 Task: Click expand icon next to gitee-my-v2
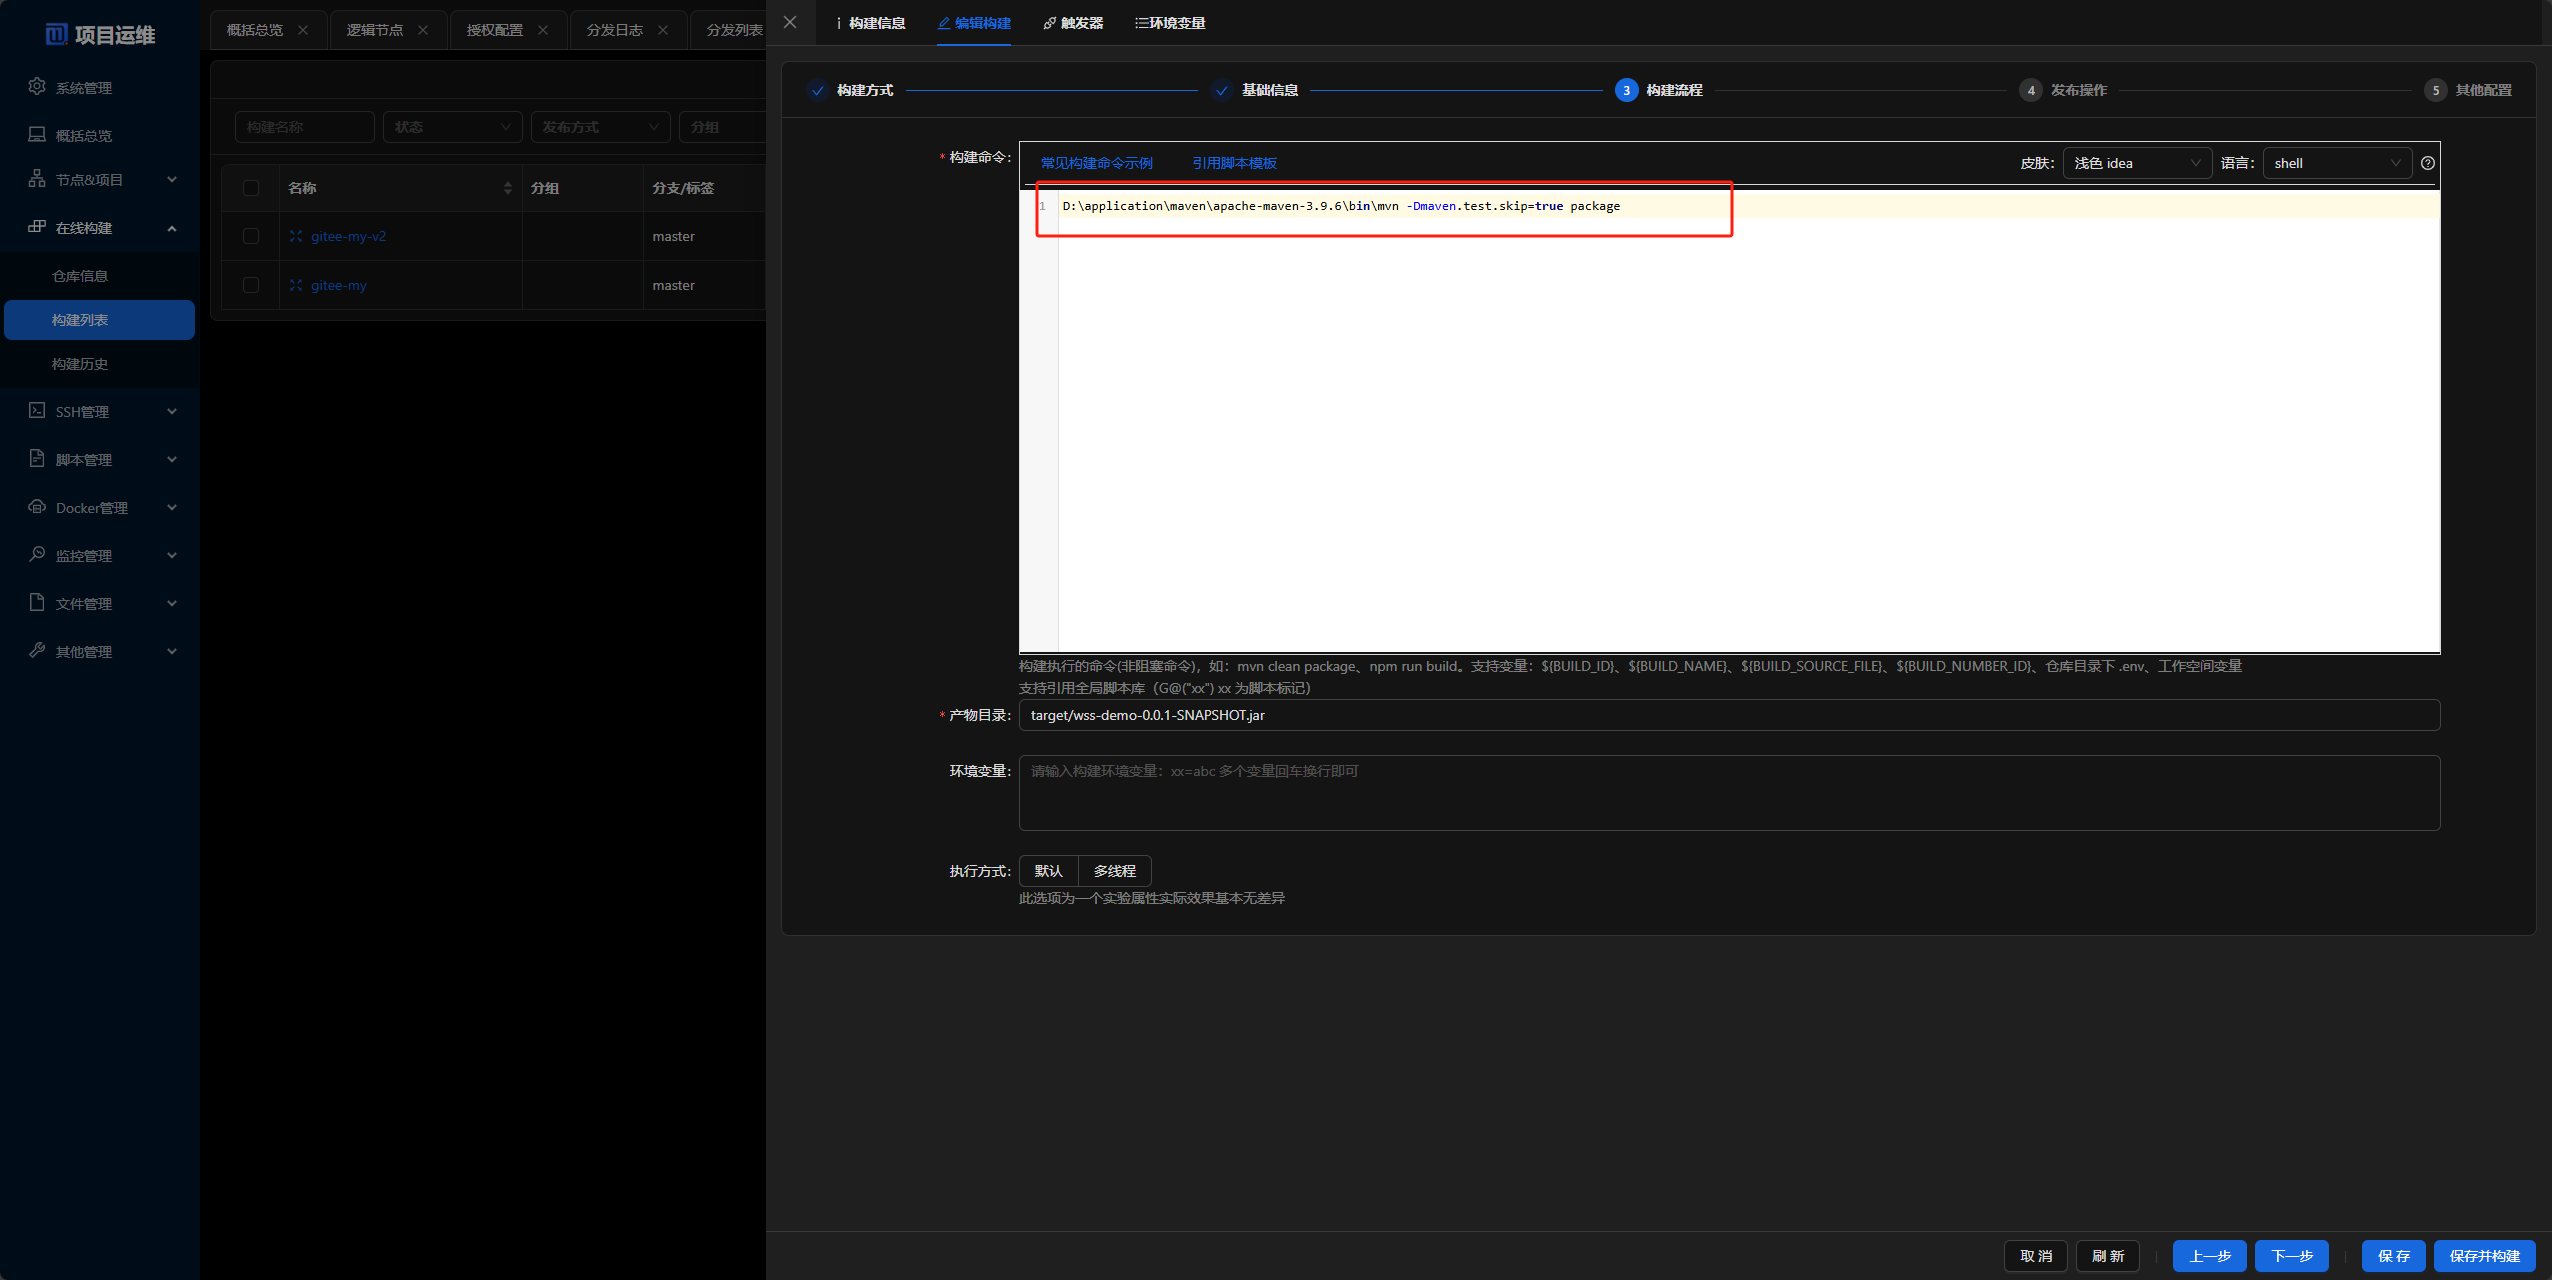(x=296, y=236)
